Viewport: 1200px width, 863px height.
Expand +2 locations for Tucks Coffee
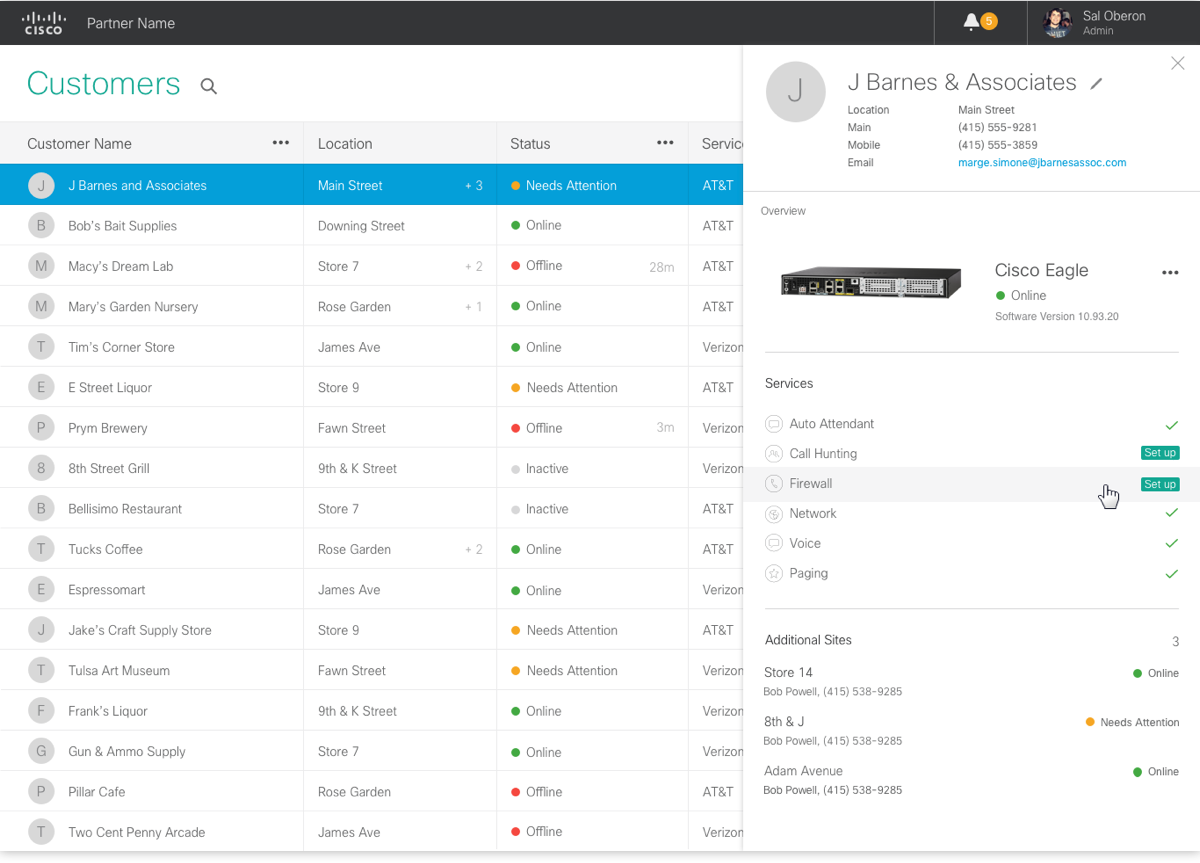pos(474,550)
